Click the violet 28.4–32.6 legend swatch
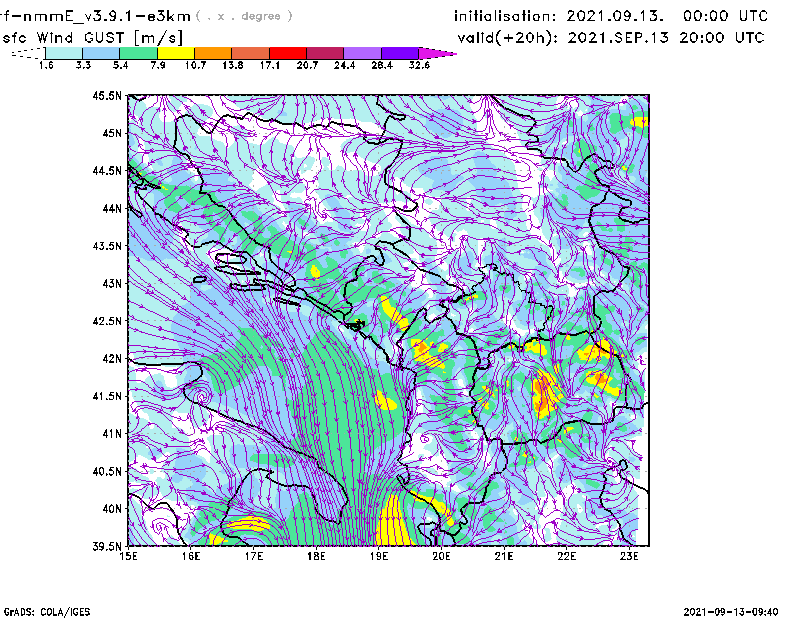 tap(399, 53)
